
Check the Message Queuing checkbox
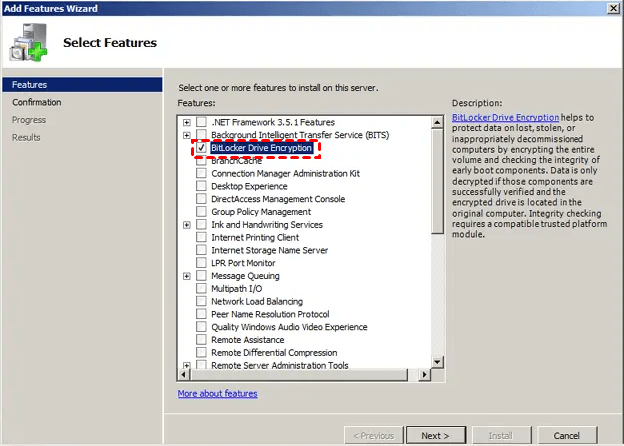coord(201,276)
